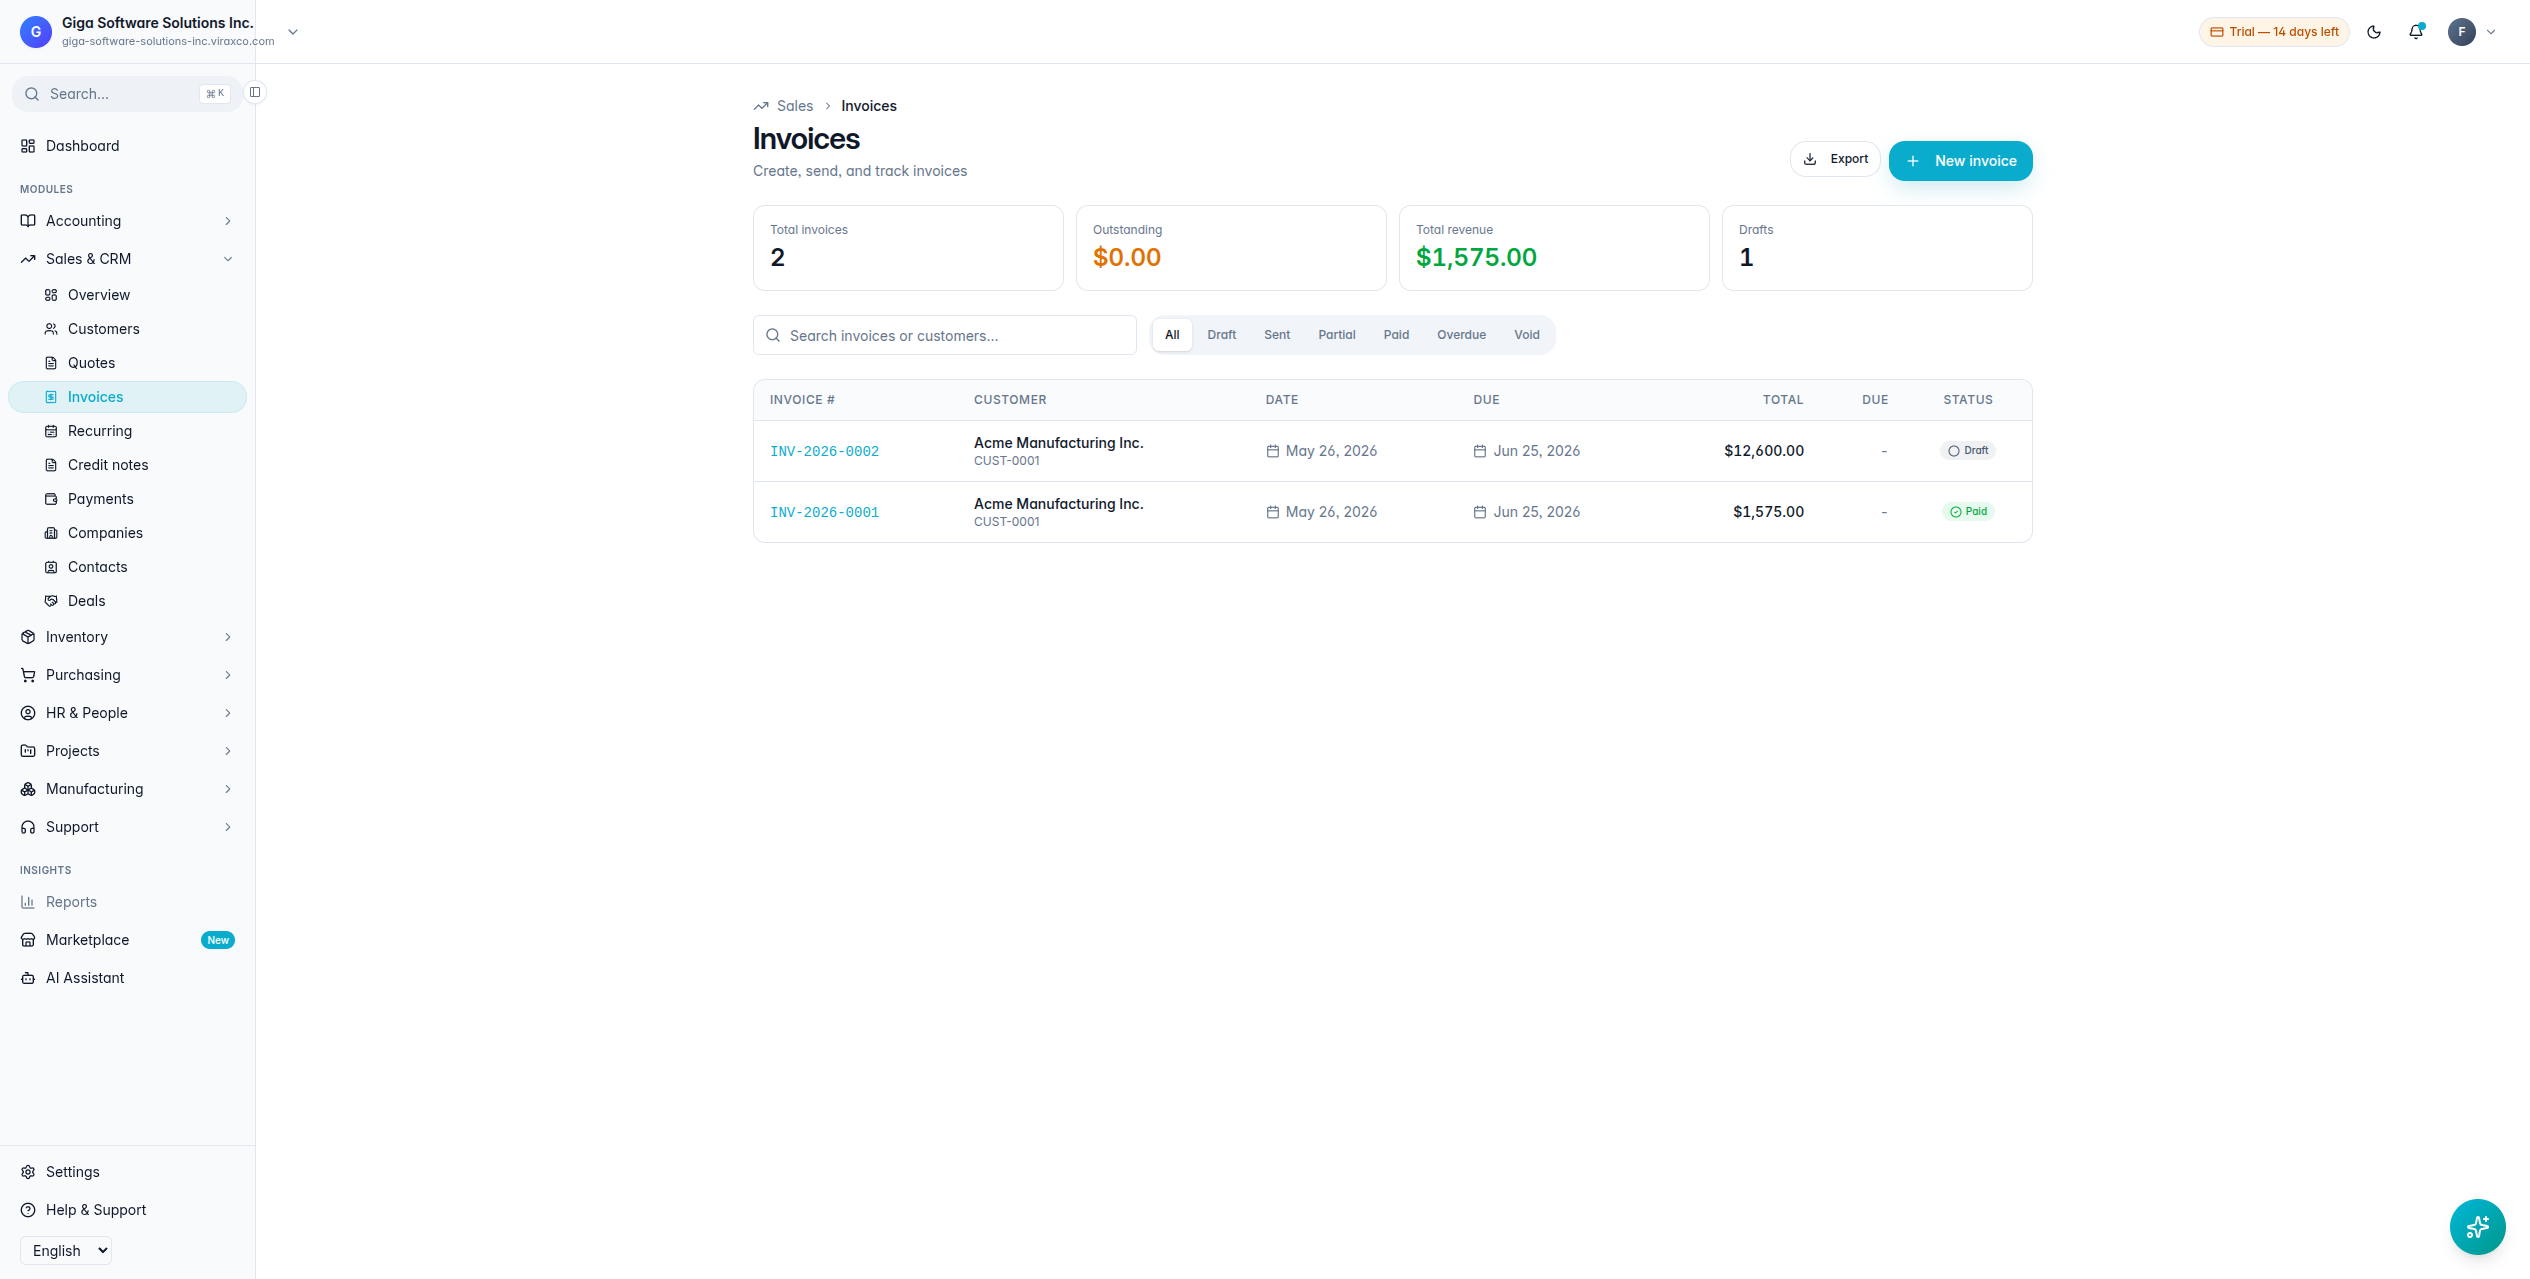Click Sales breadcrumb link
The height and width of the screenshot is (1279, 2530).
tap(795, 106)
